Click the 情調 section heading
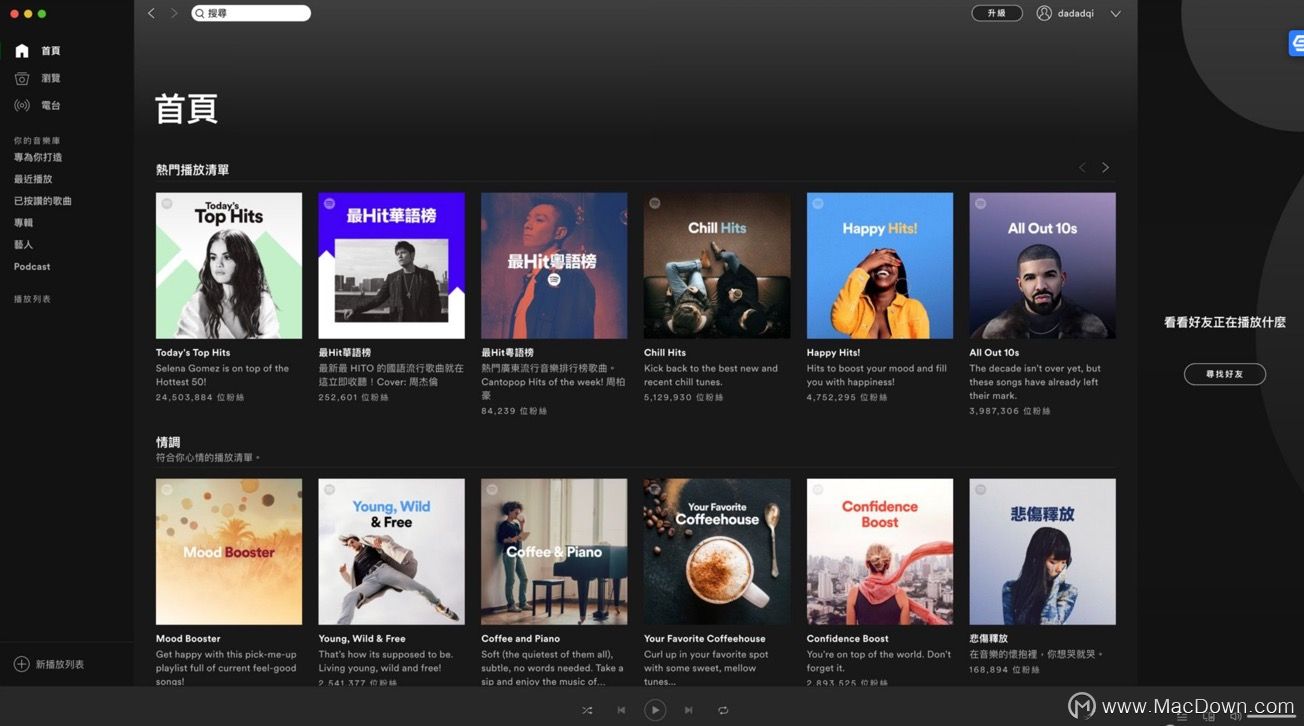Image resolution: width=1304 pixels, height=726 pixels. point(168,442)
